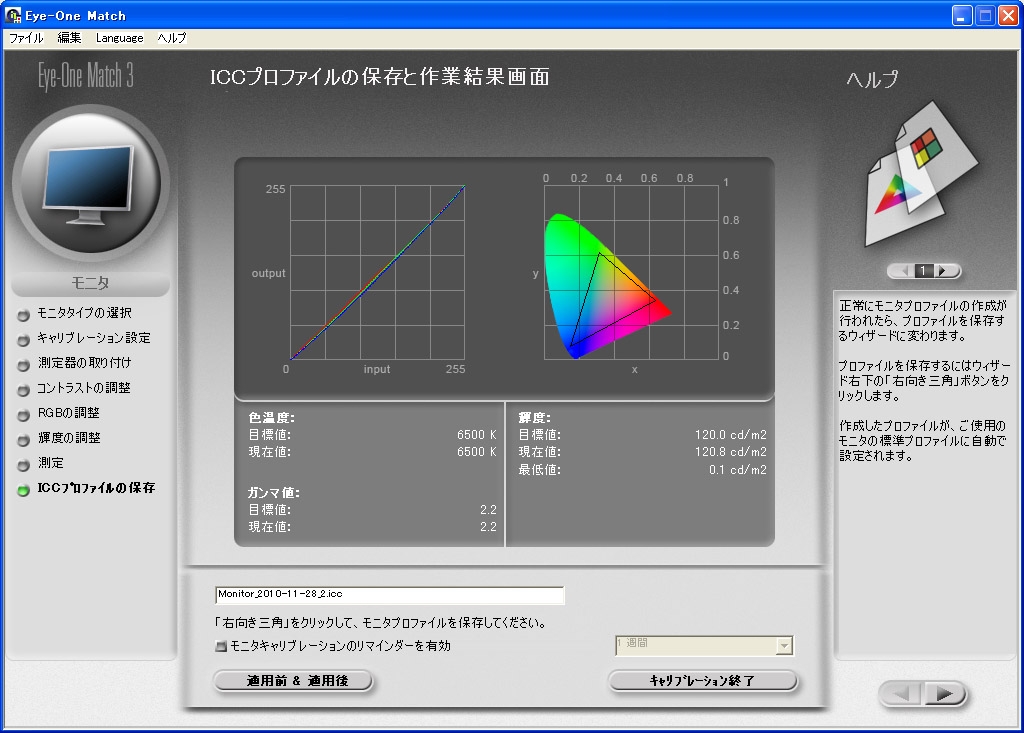
Task: Go back with left triangle wizard button
Action: [902, 693]
